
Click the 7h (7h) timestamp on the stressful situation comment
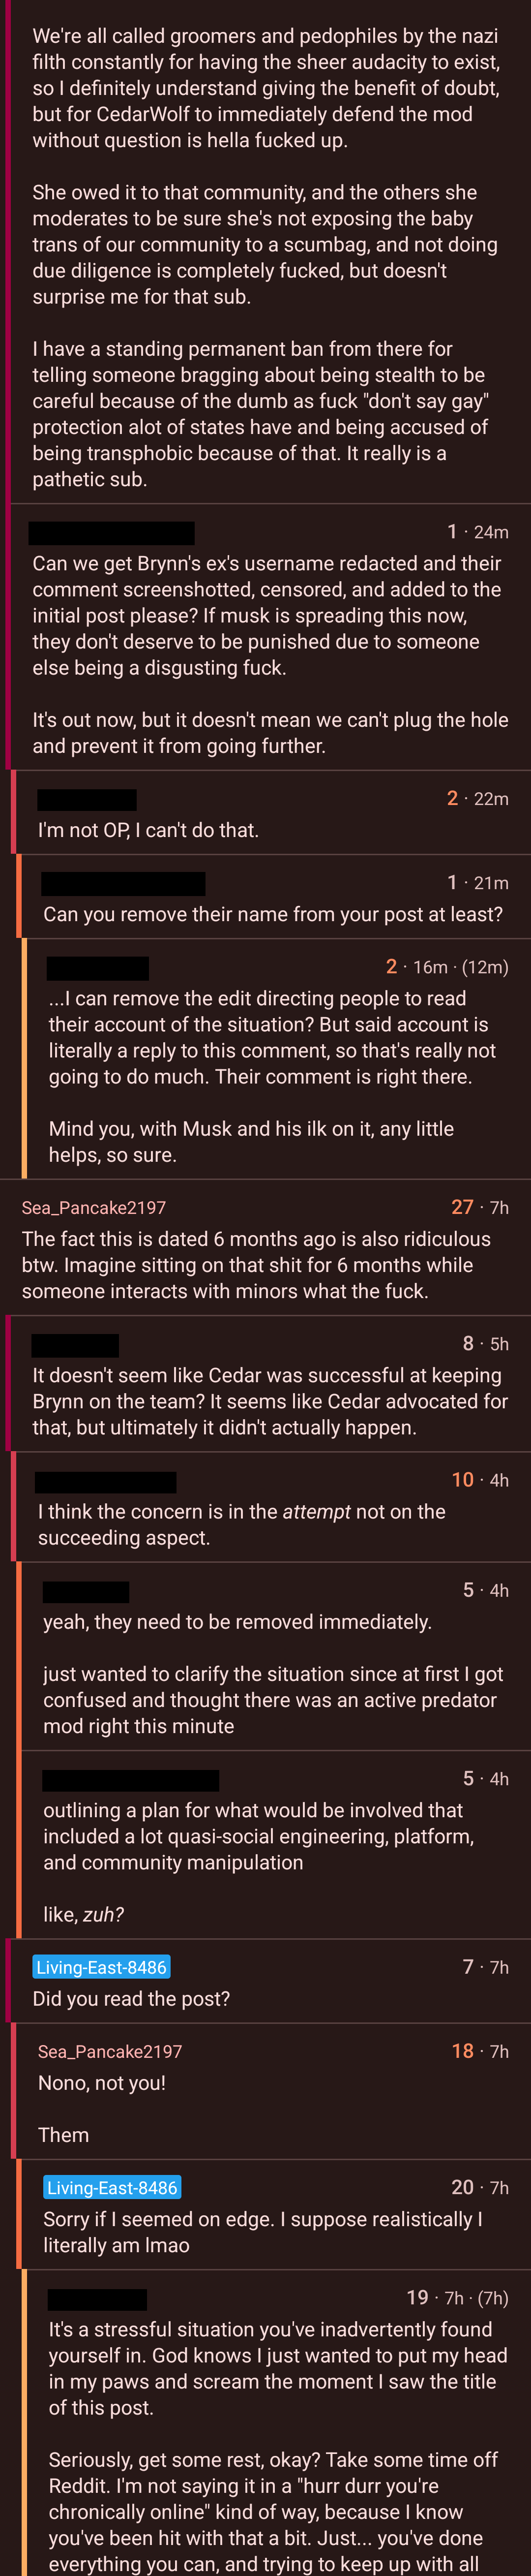[476, 2298]
